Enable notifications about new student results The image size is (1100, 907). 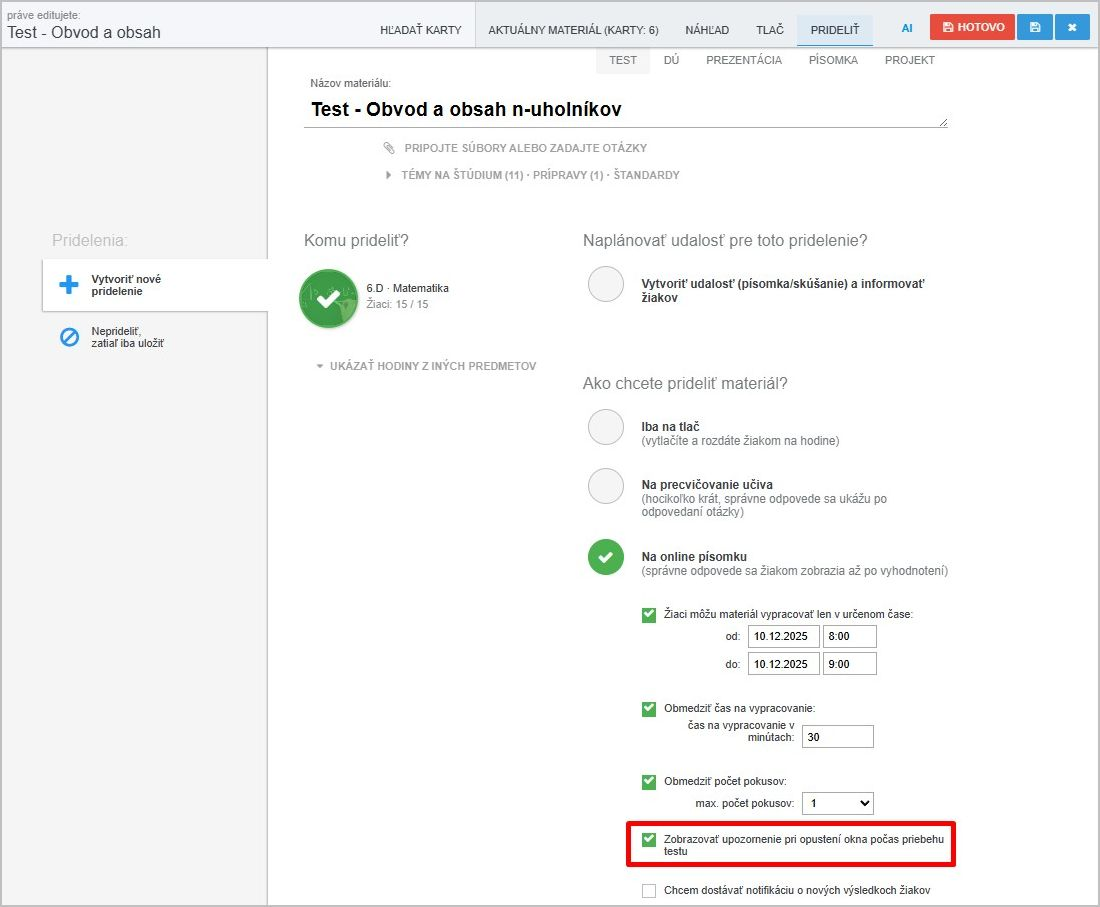[x=649, y=890]
